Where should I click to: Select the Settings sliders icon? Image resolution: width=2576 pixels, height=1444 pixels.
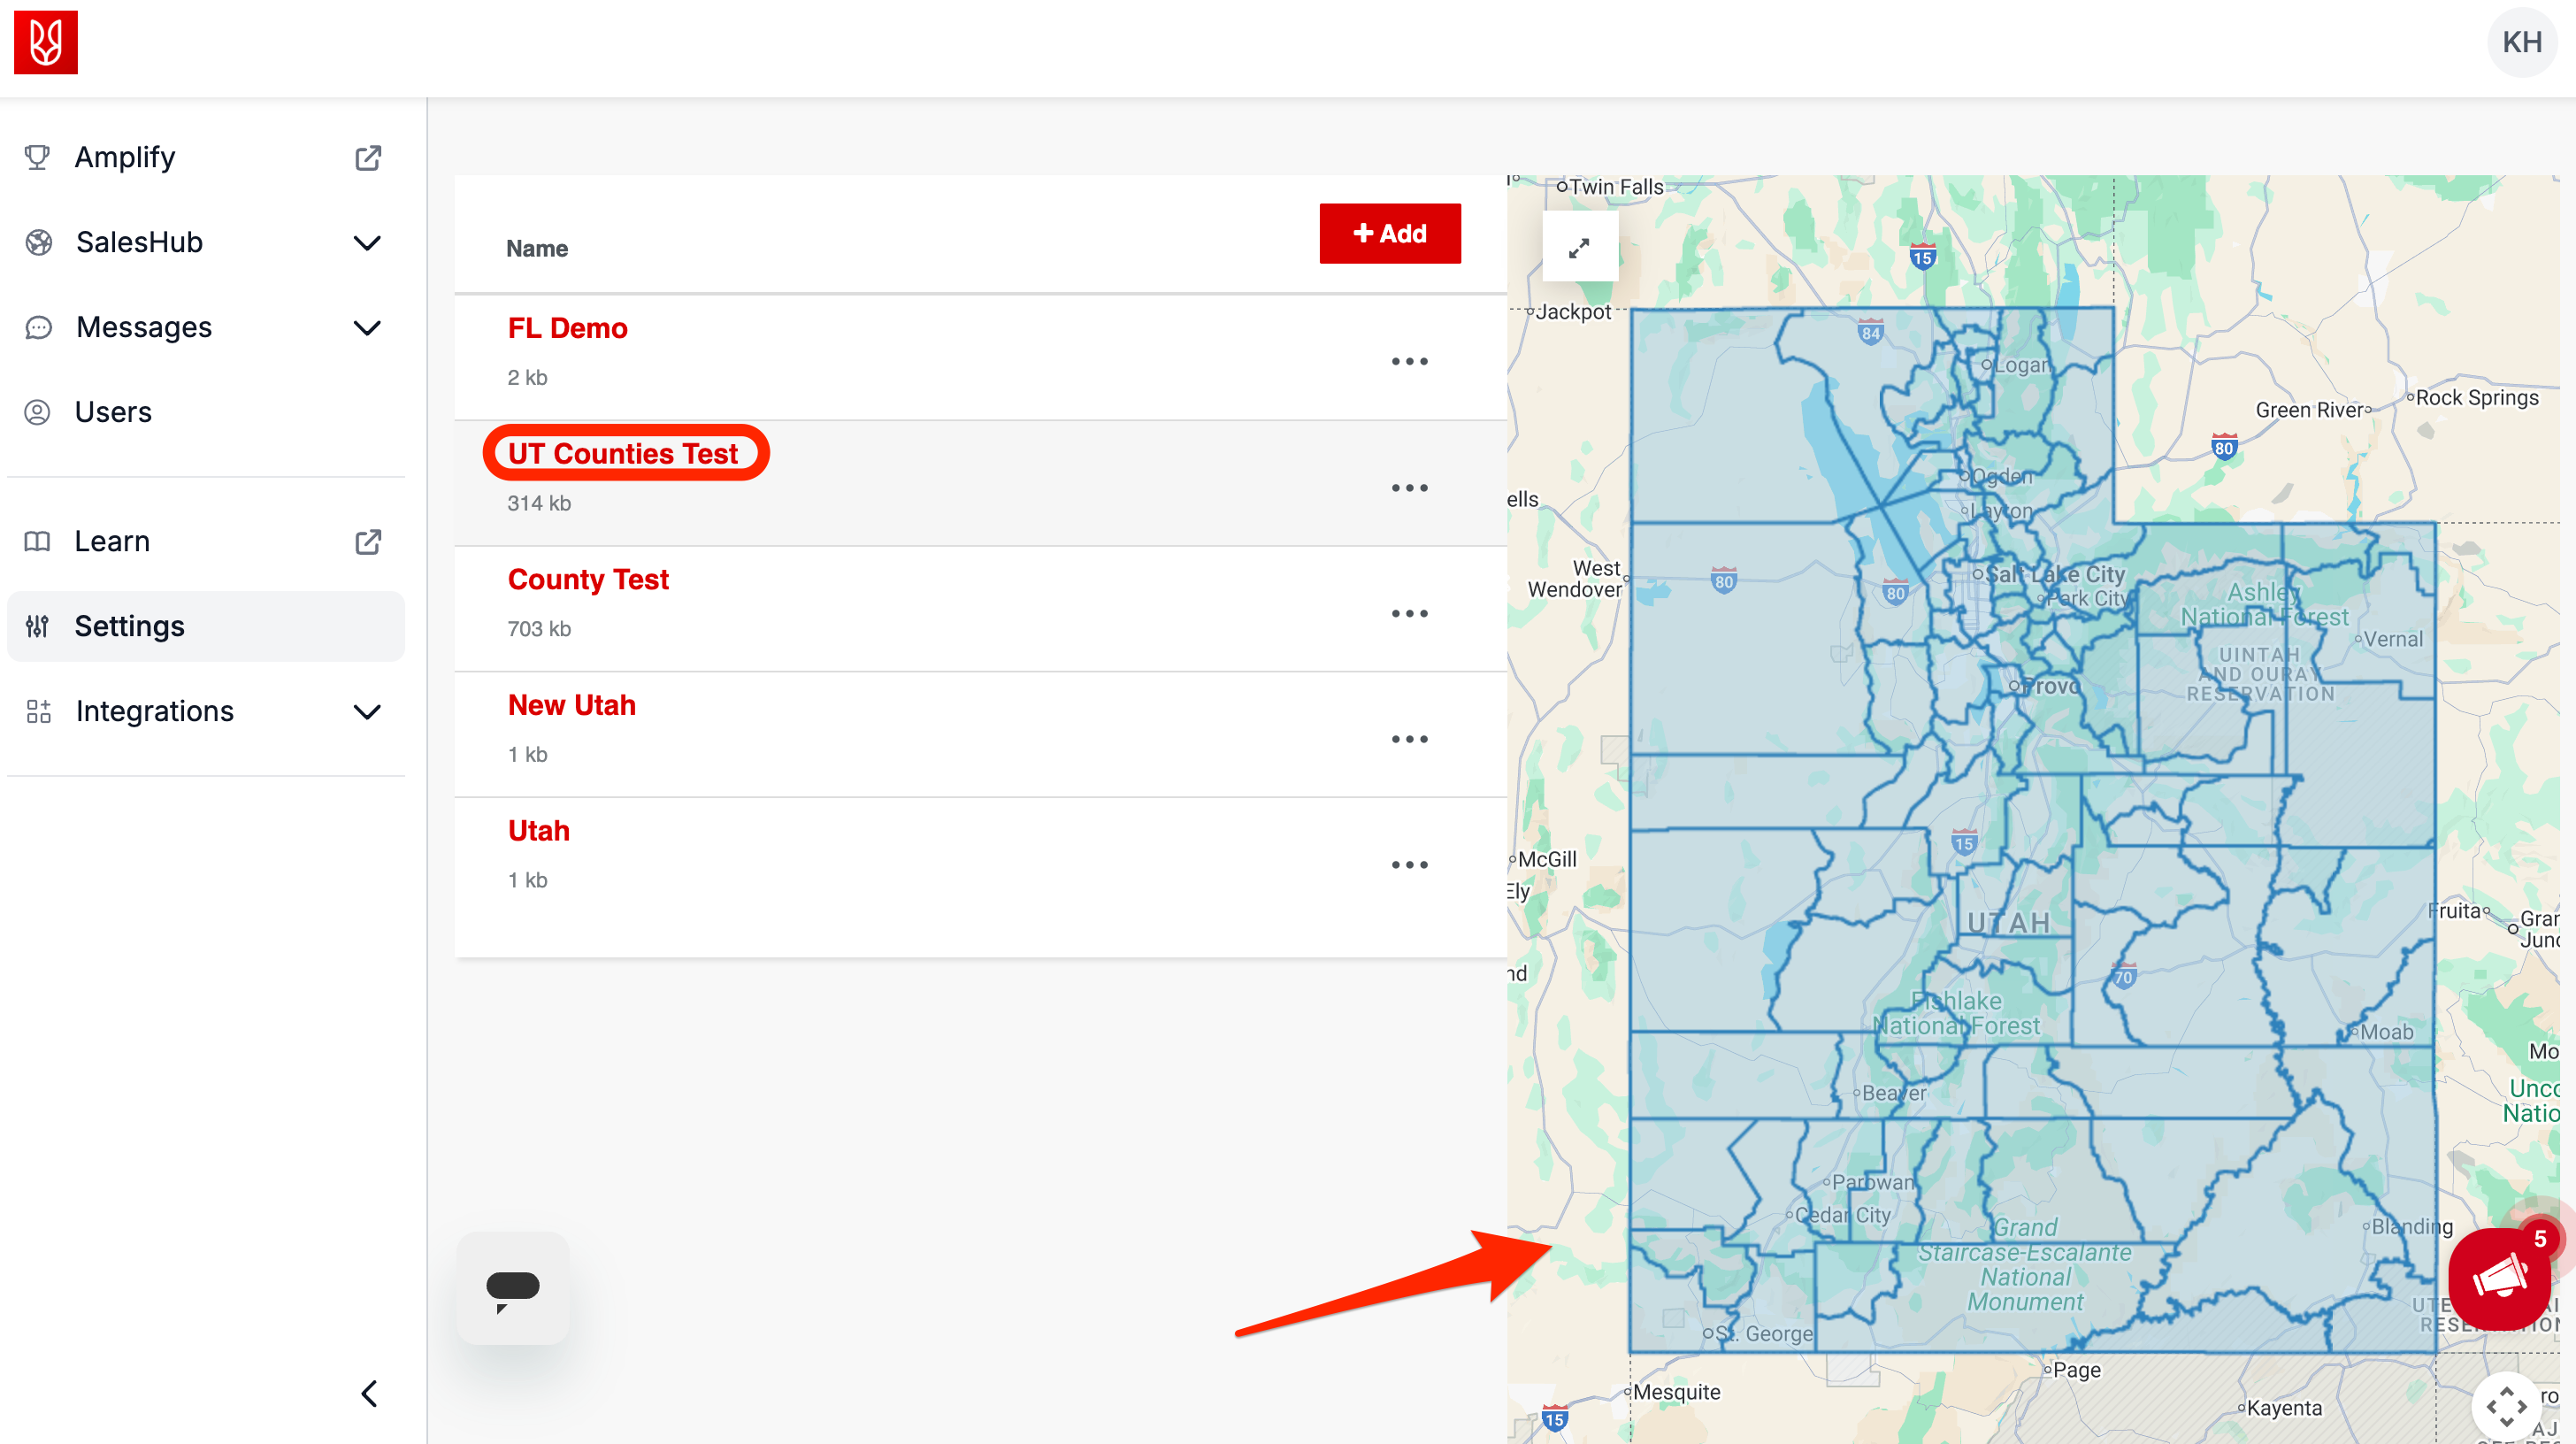click(x=37, y=626)
